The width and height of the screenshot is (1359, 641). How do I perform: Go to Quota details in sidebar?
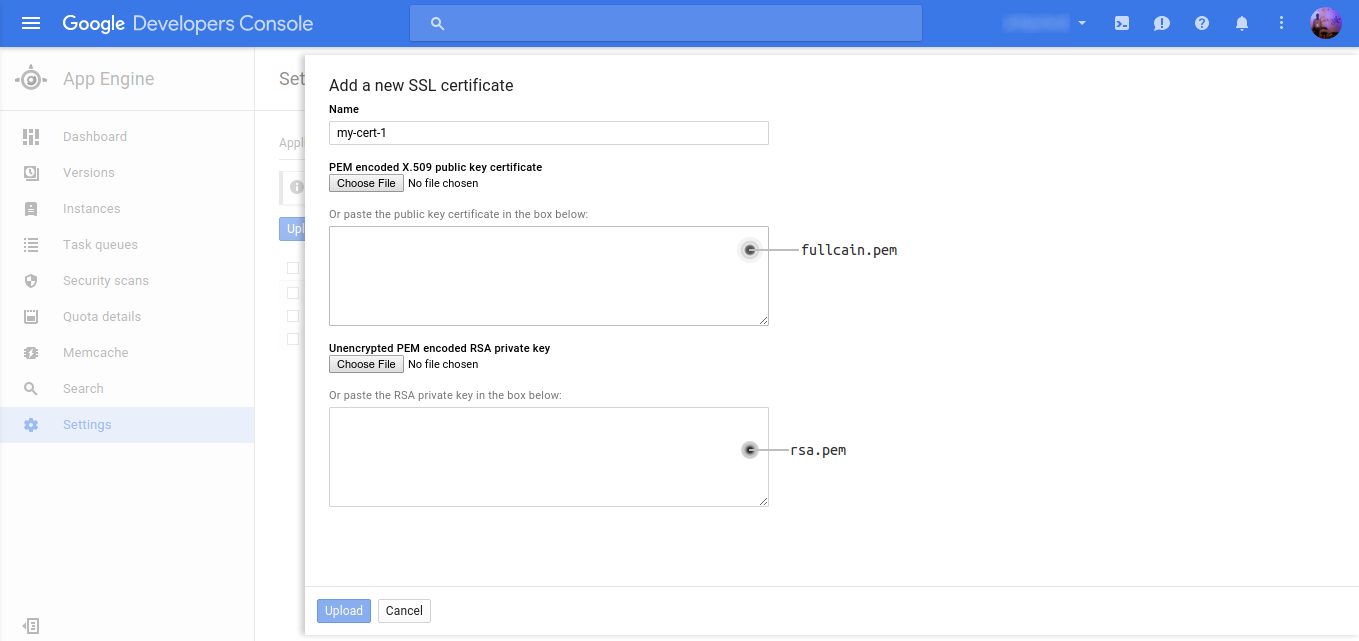pyautogui.click(x=127, y=317)
